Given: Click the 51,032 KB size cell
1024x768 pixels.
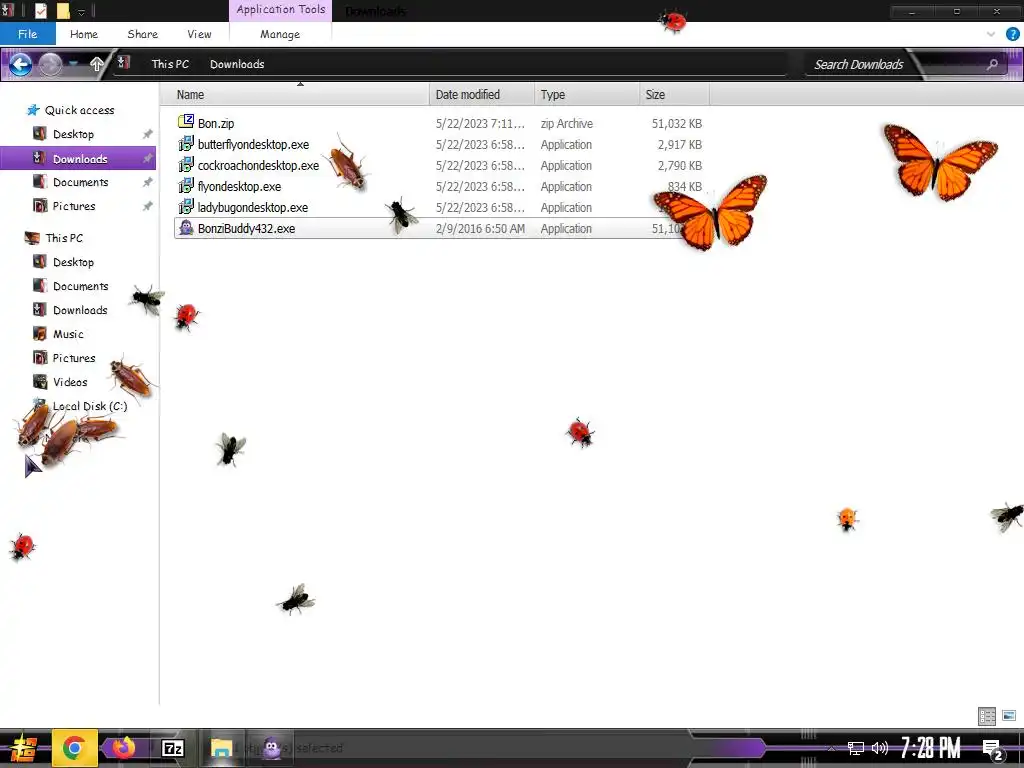Looking at the screenshot, I should click(x=677, y=123).
